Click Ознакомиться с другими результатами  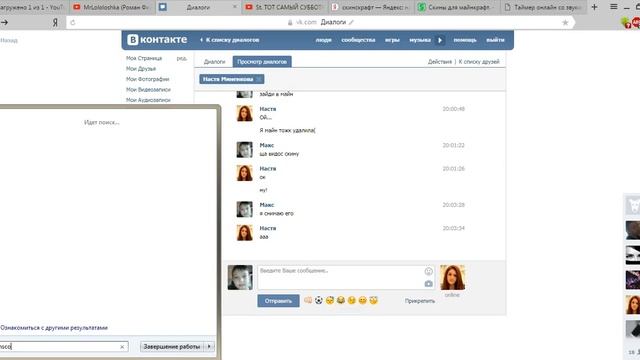pos(54,328)
